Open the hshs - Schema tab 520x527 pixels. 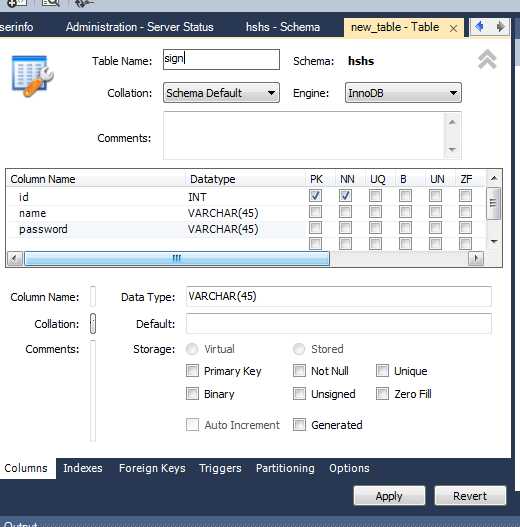(283, 27)
